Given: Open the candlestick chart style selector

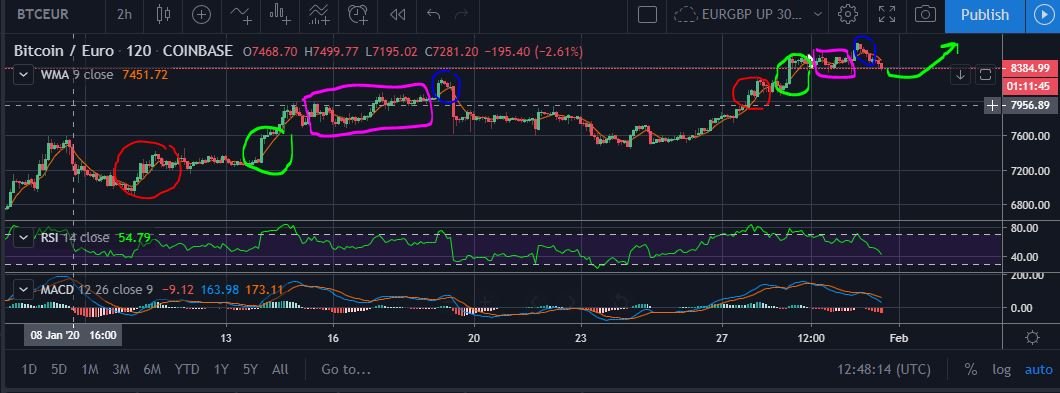Looking at the screenshot, I should pyautogui.click(x=162, y=14).
